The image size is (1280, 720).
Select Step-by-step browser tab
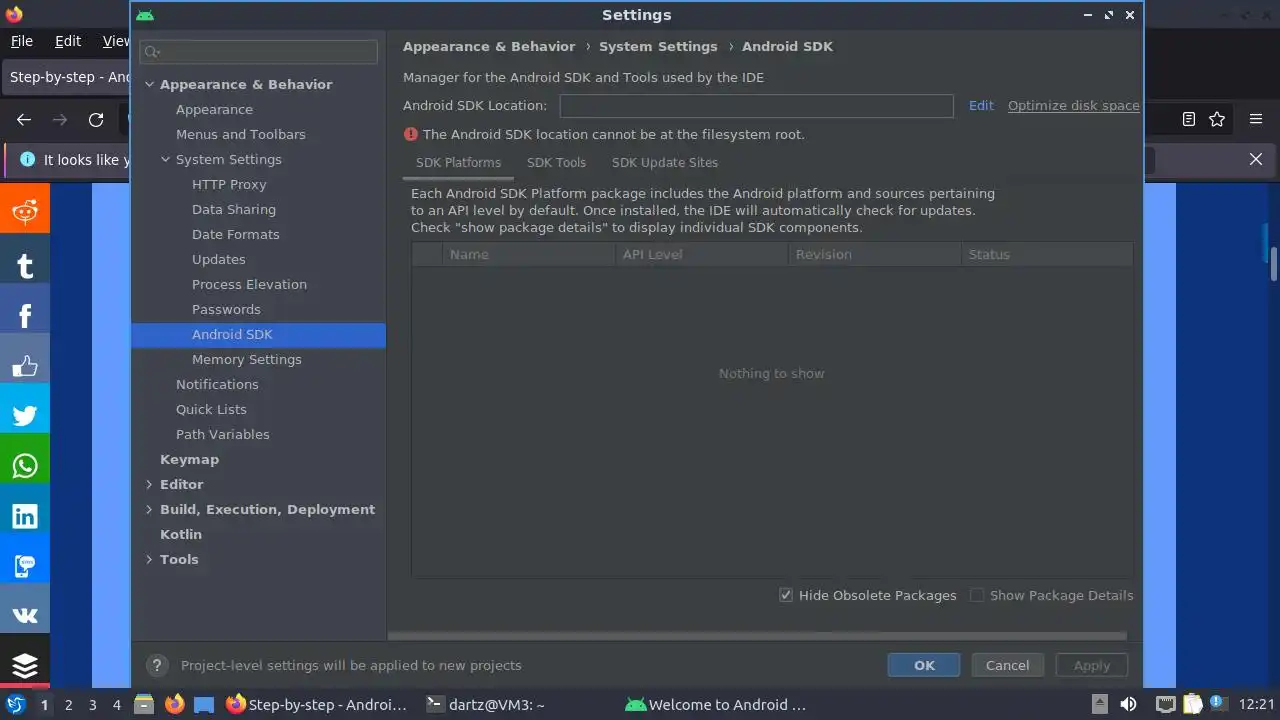click(x=67, y=77)
